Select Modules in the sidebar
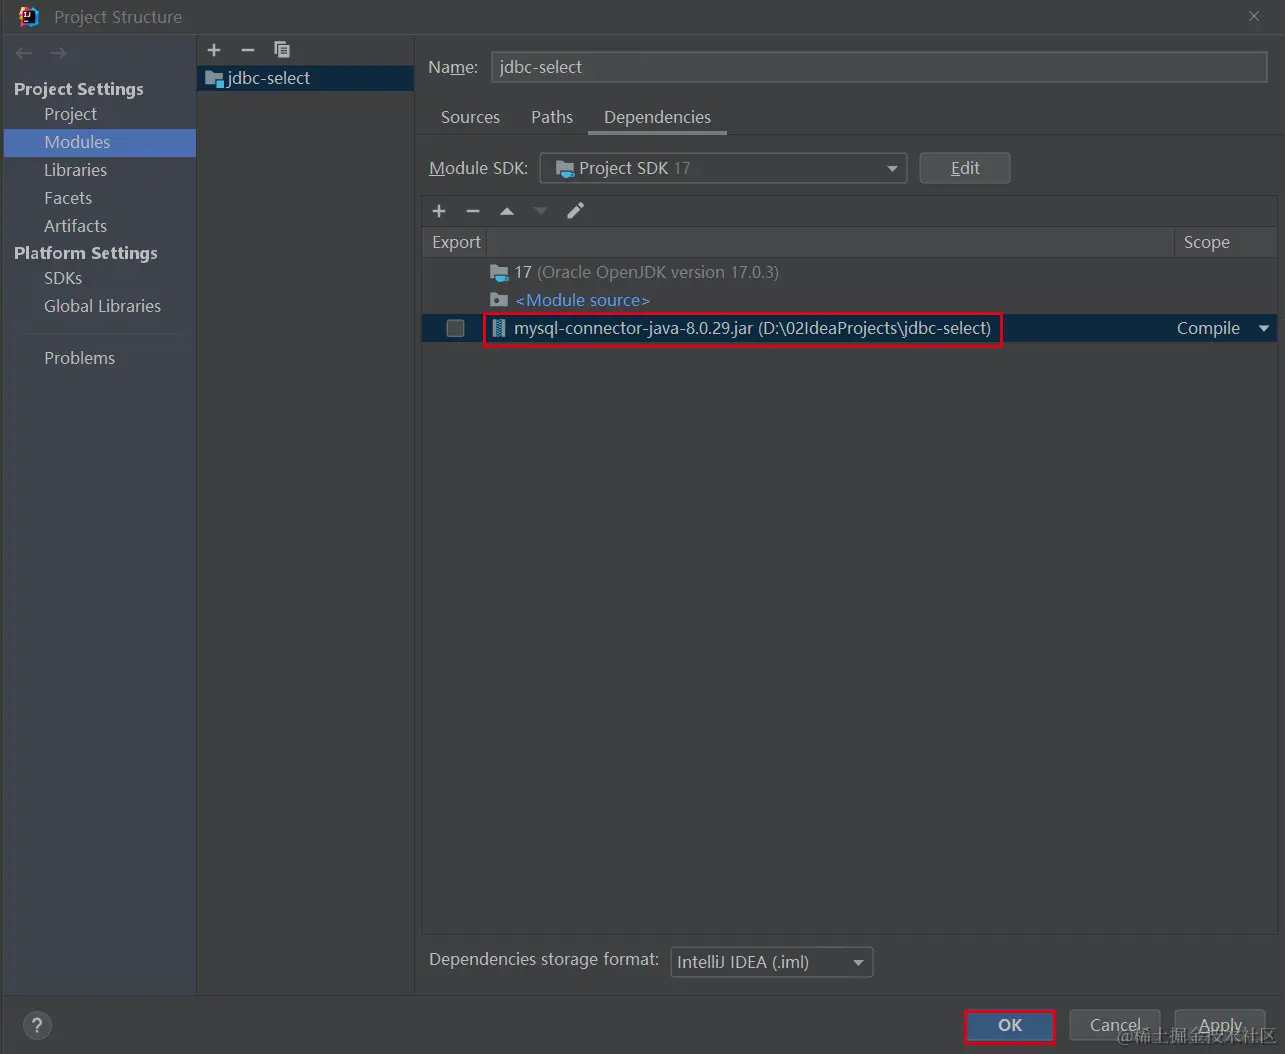 click(100, 142)
